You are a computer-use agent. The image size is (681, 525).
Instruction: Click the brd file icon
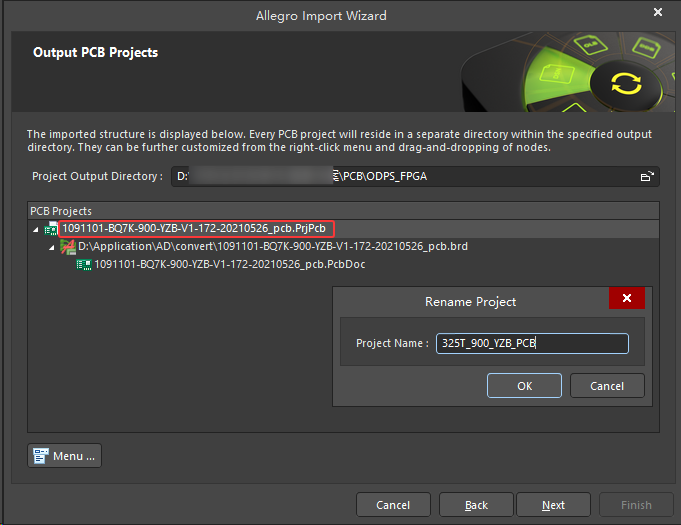[67, 247]
